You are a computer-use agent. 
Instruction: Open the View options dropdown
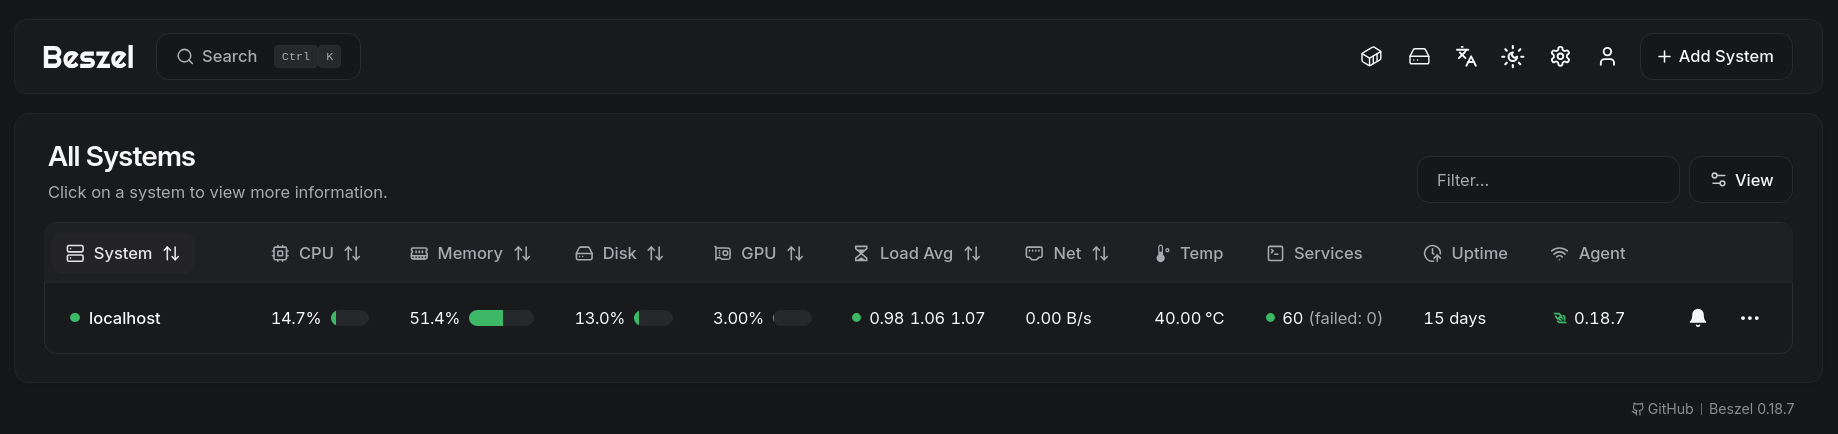coord(1741,180)
